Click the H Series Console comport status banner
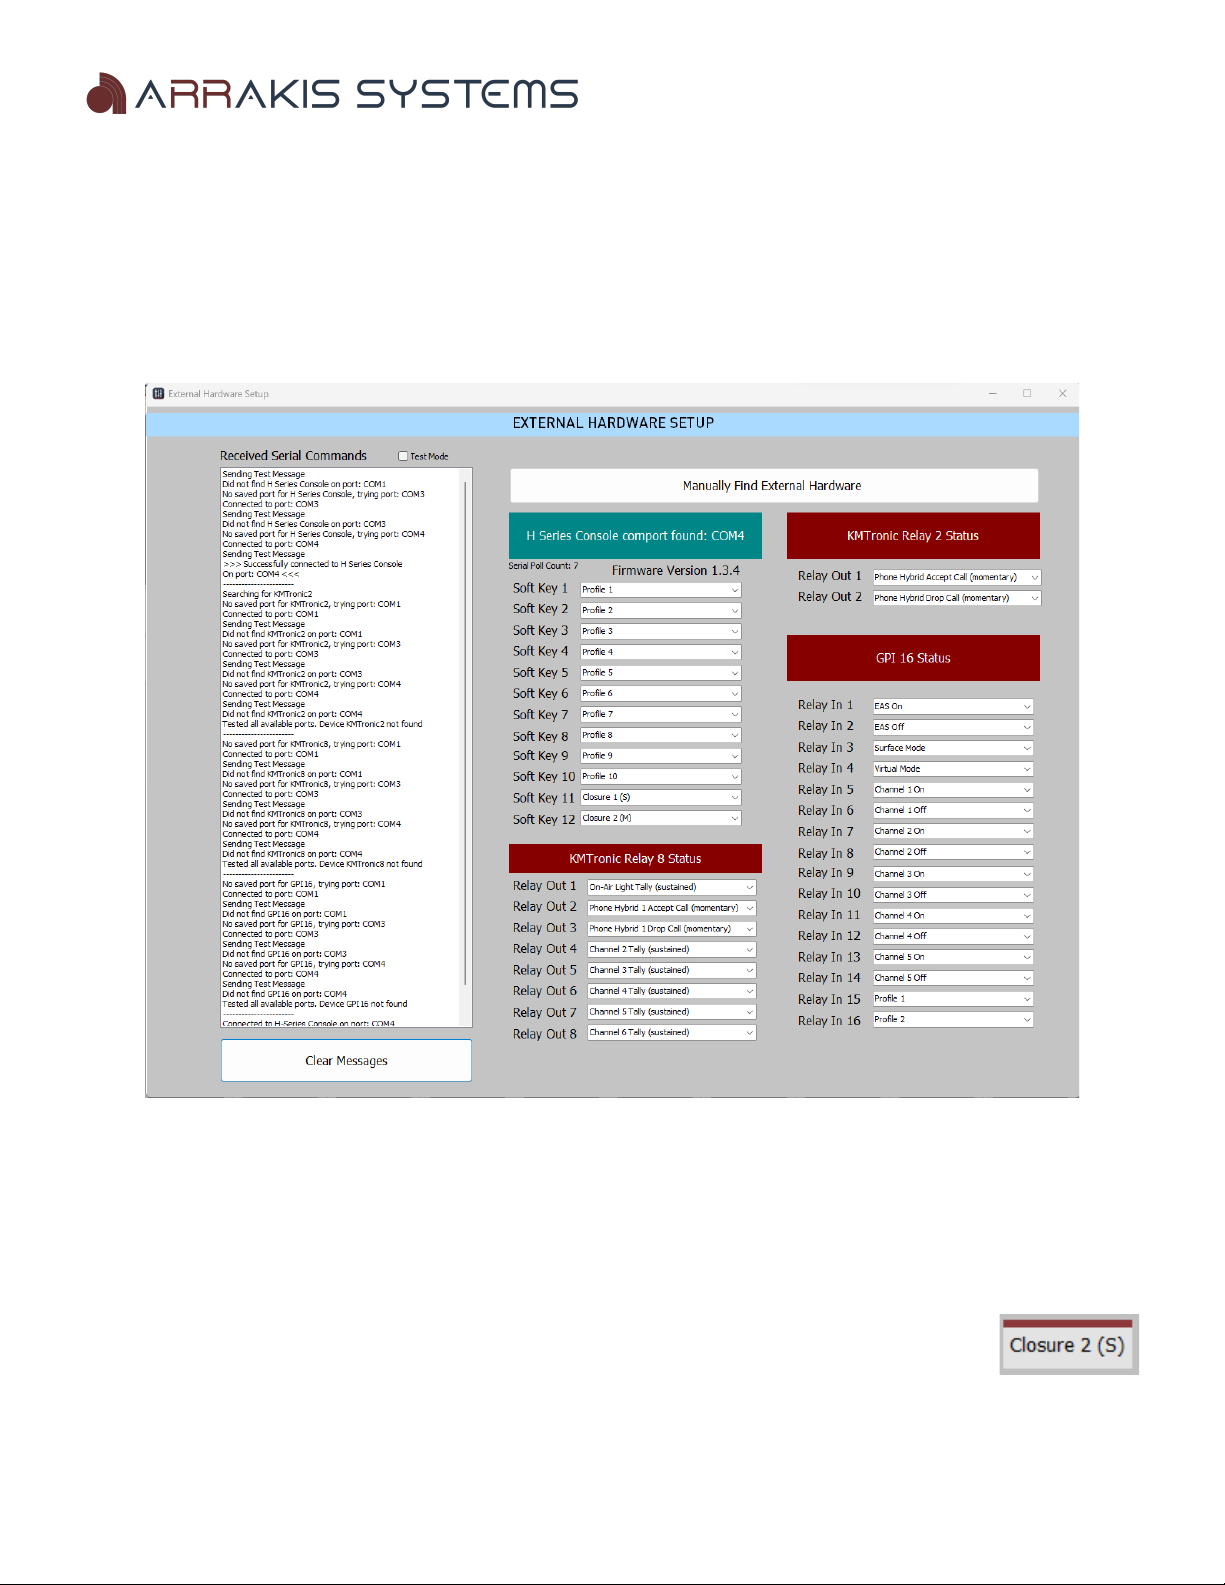 click(635, 536)
